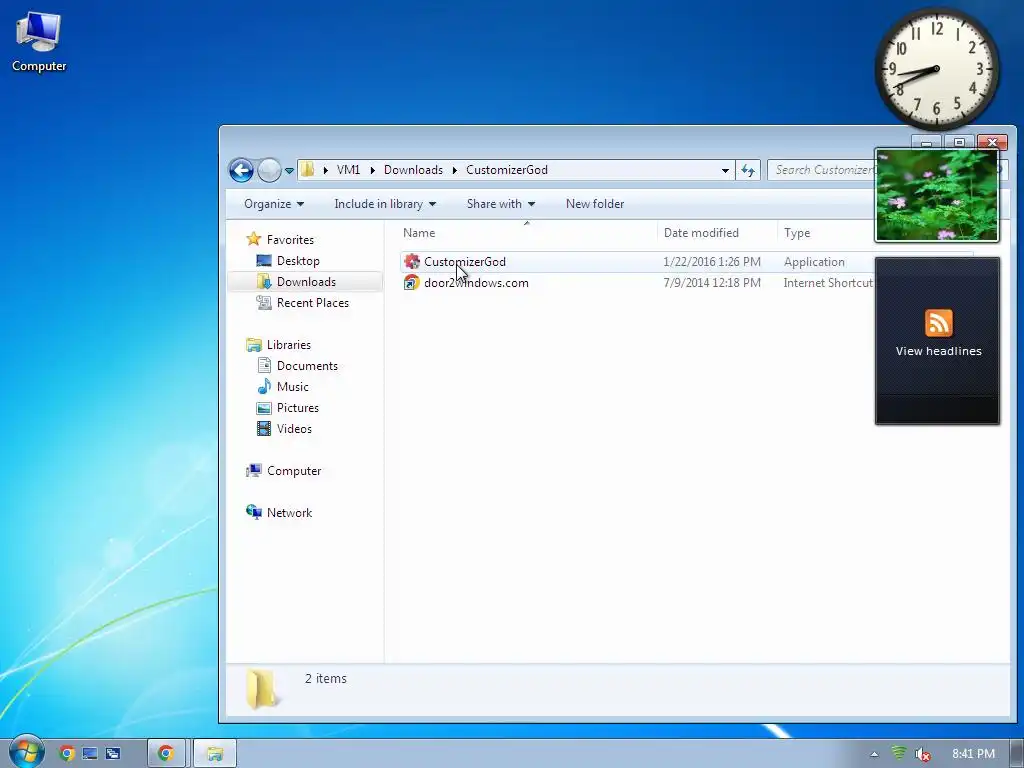
Task: Click the forward navigation arrow in Explorer
Action: click(268, 170)
